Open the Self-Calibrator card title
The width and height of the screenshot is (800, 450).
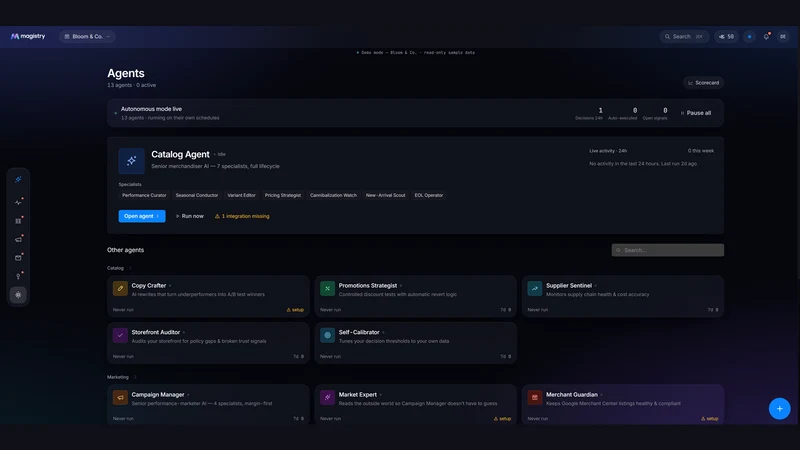coord(359,332)
